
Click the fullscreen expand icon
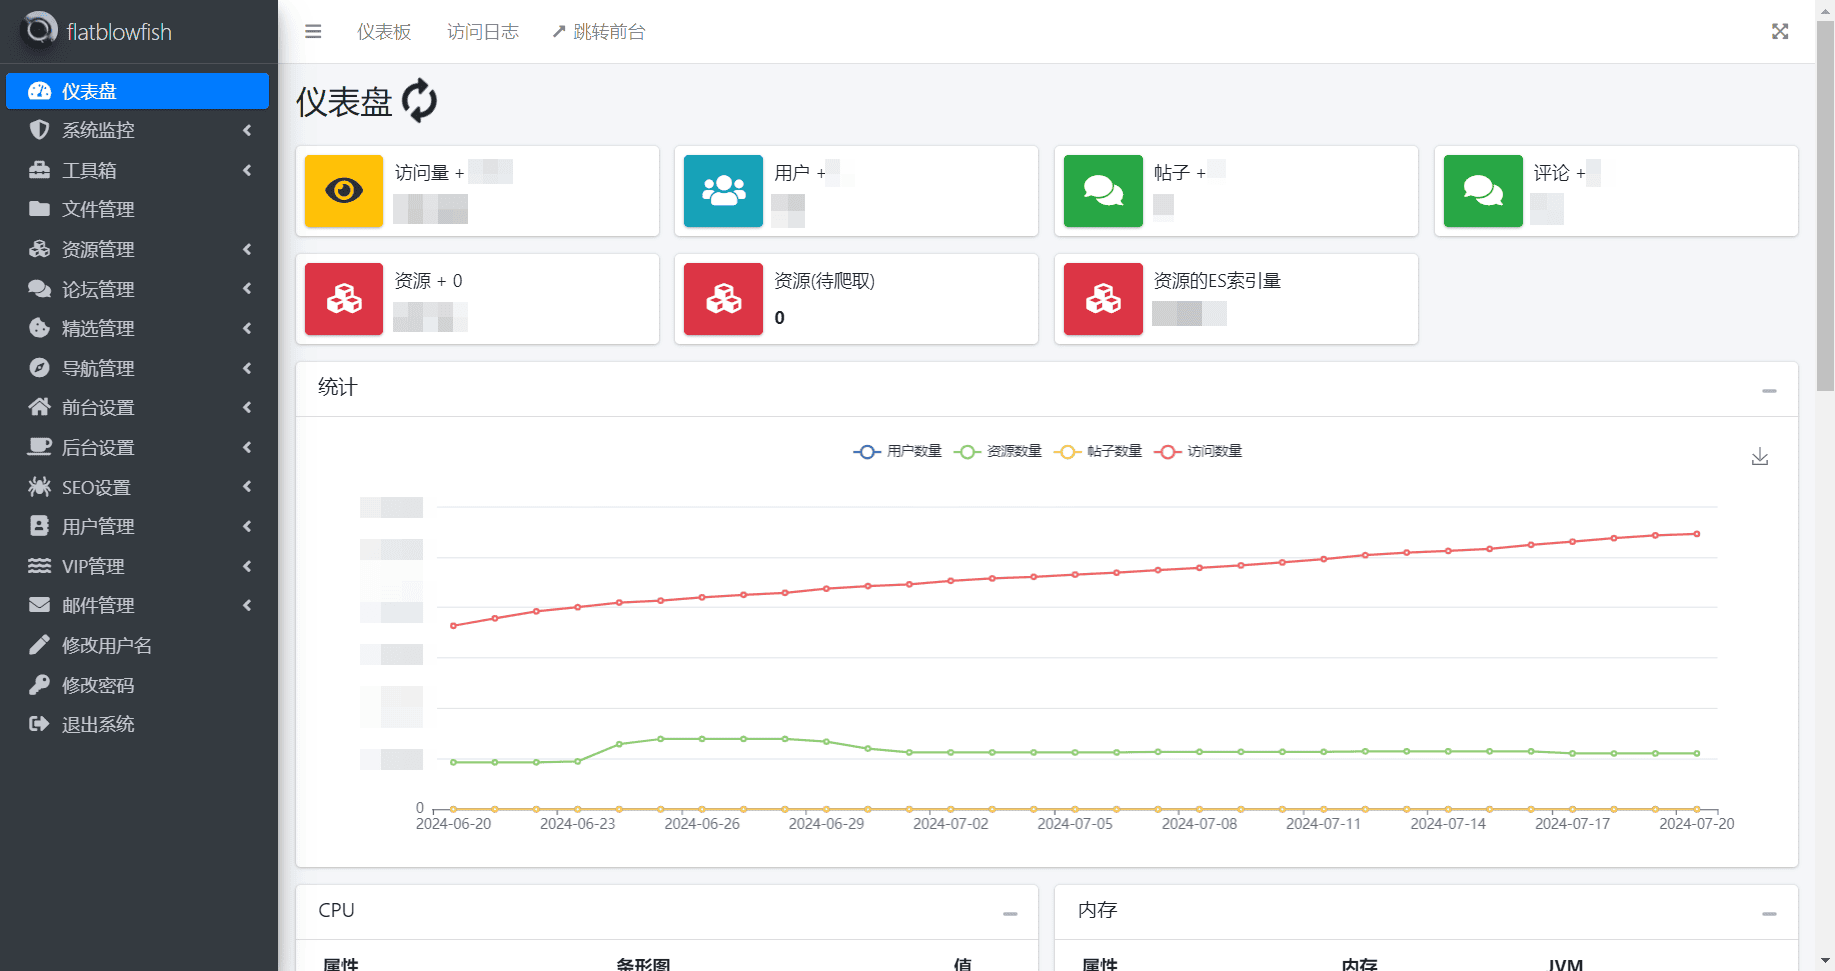1780,32
